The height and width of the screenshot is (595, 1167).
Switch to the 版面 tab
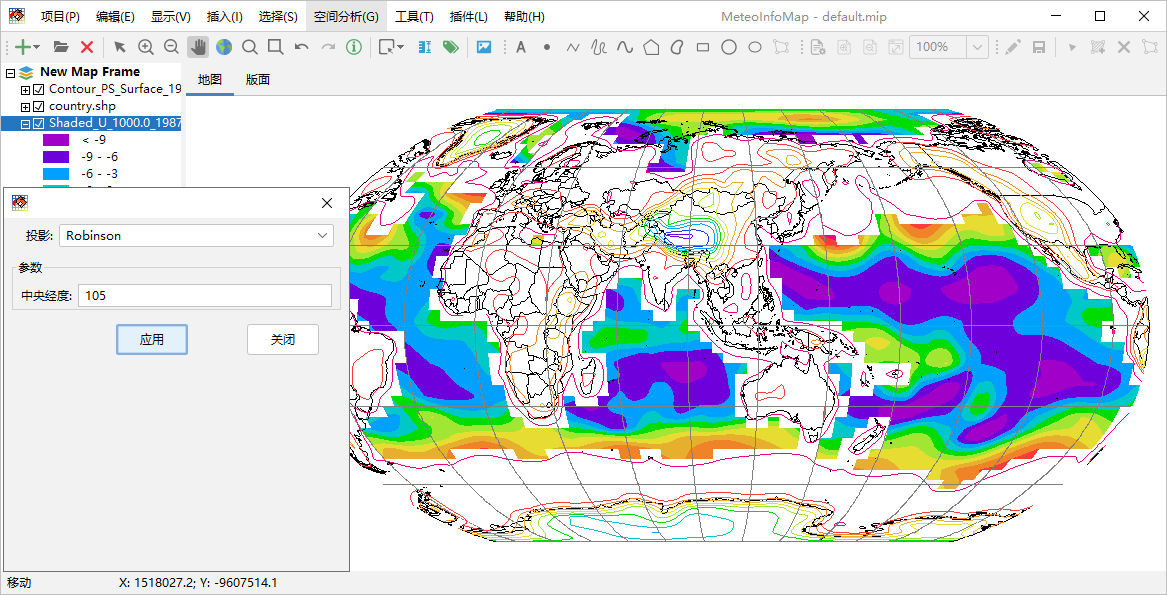point(258,80)
